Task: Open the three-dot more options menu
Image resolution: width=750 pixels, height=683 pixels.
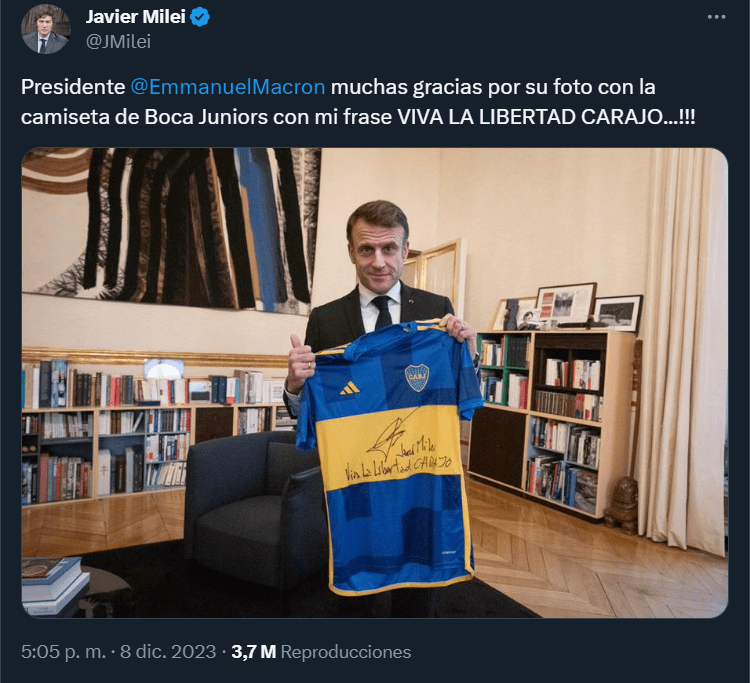Action: pyautogui.click(x=716, y=17)
